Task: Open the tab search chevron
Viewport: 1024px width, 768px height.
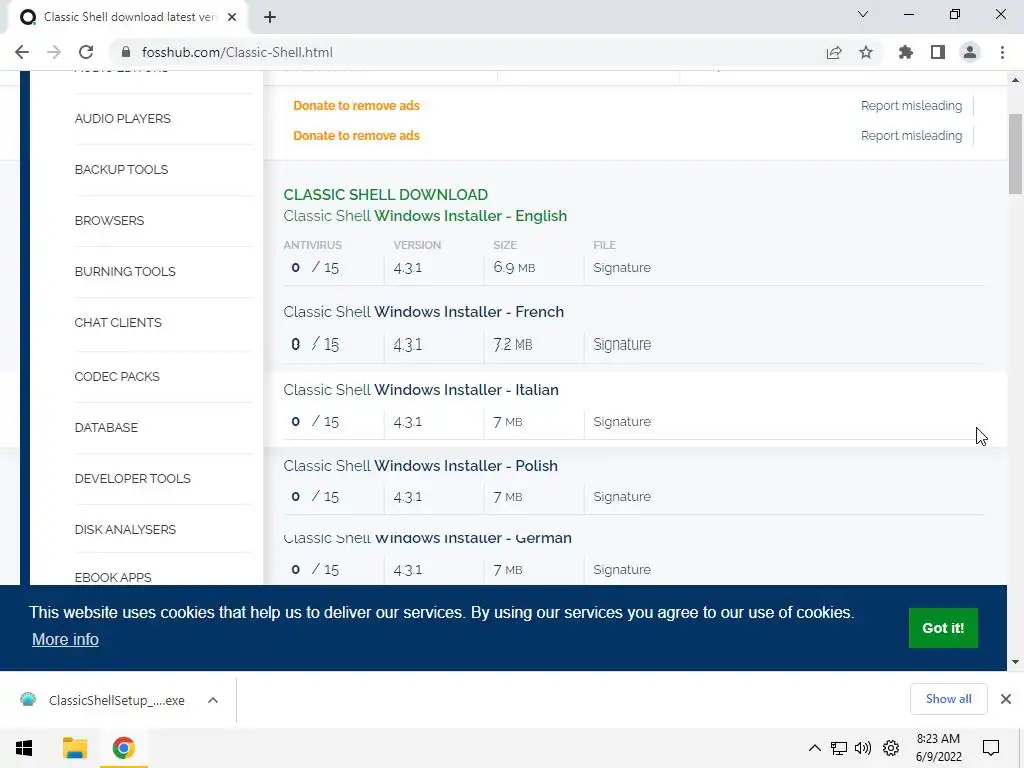Action: click(x=863, y=14)
